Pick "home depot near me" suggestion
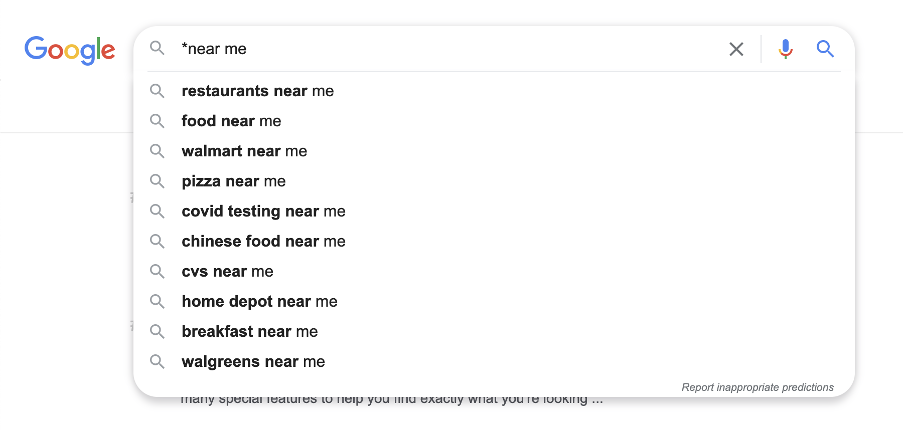The width and height of the screenshot is (904, 430). [x=494, y=301]
